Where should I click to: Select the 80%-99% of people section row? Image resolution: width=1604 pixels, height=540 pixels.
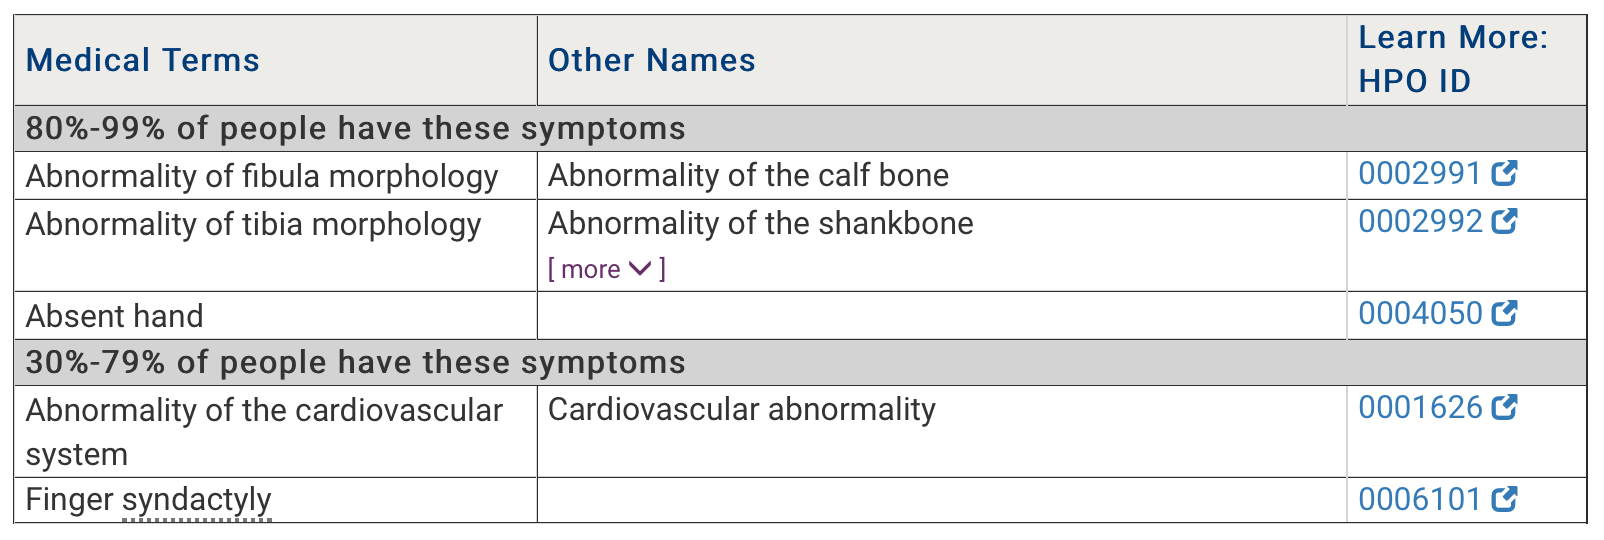355,129
